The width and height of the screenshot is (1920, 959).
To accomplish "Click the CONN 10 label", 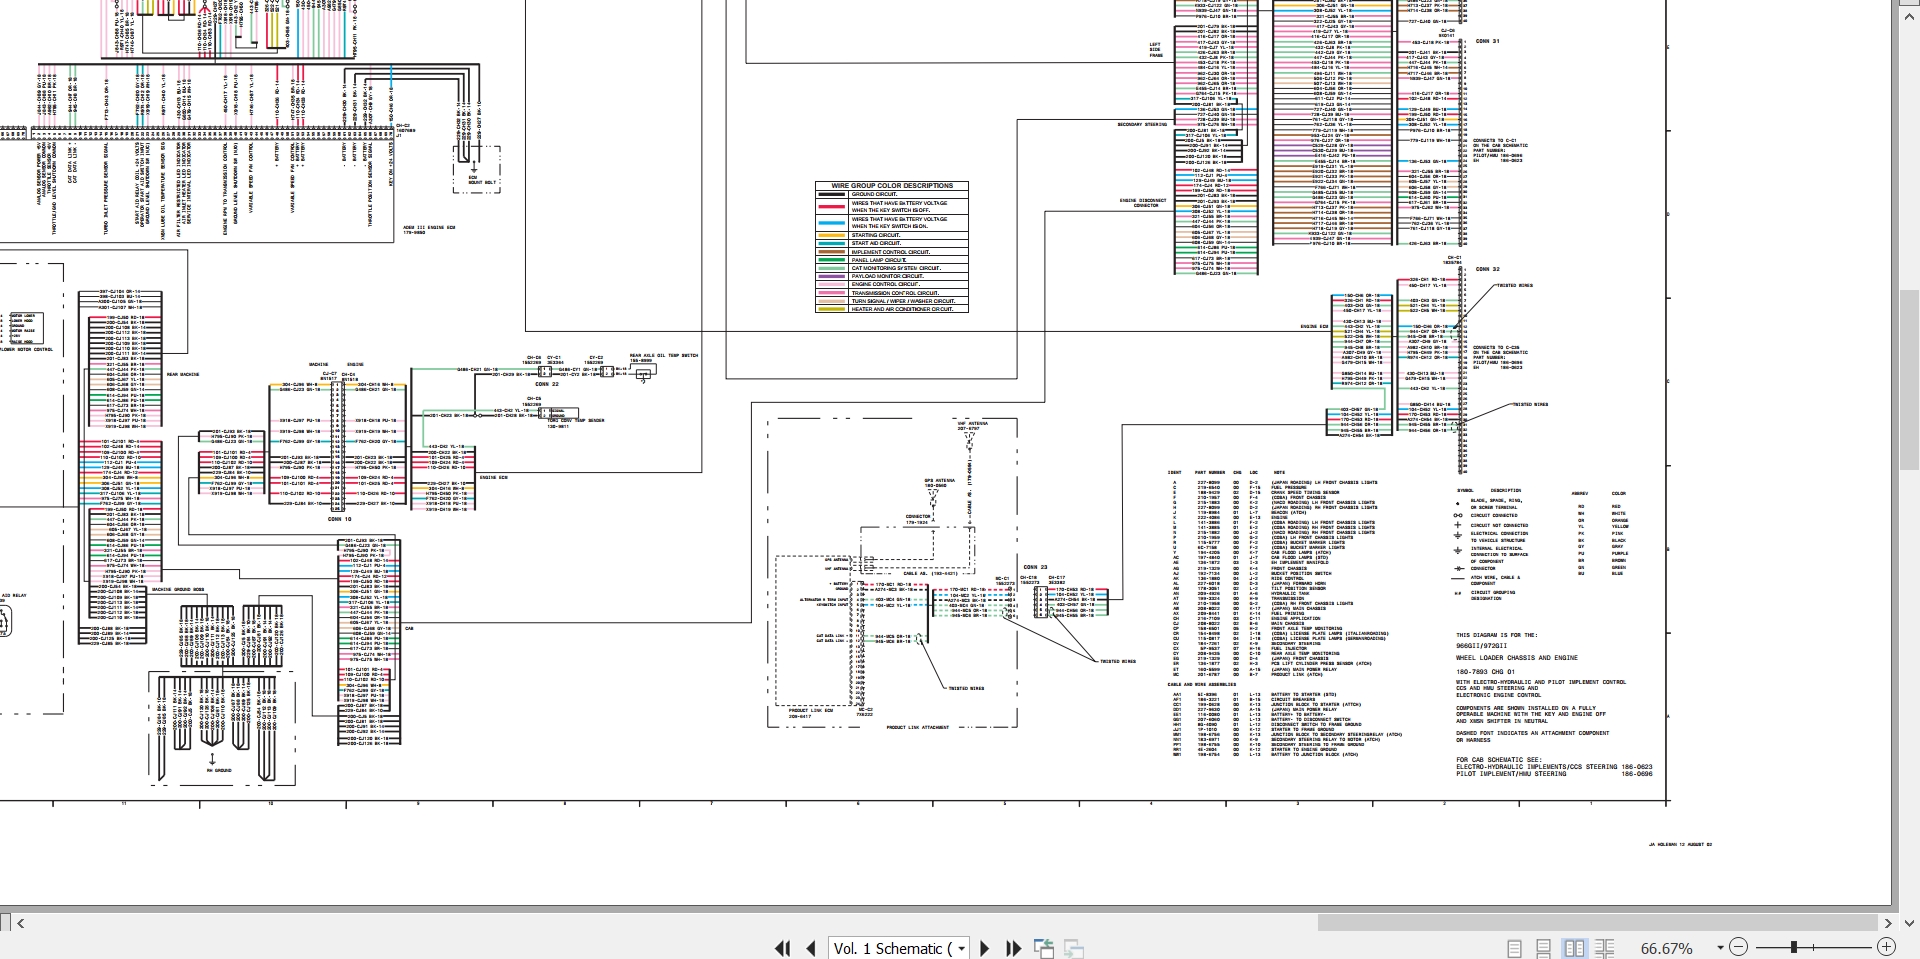I will click(x=340, y=519).
